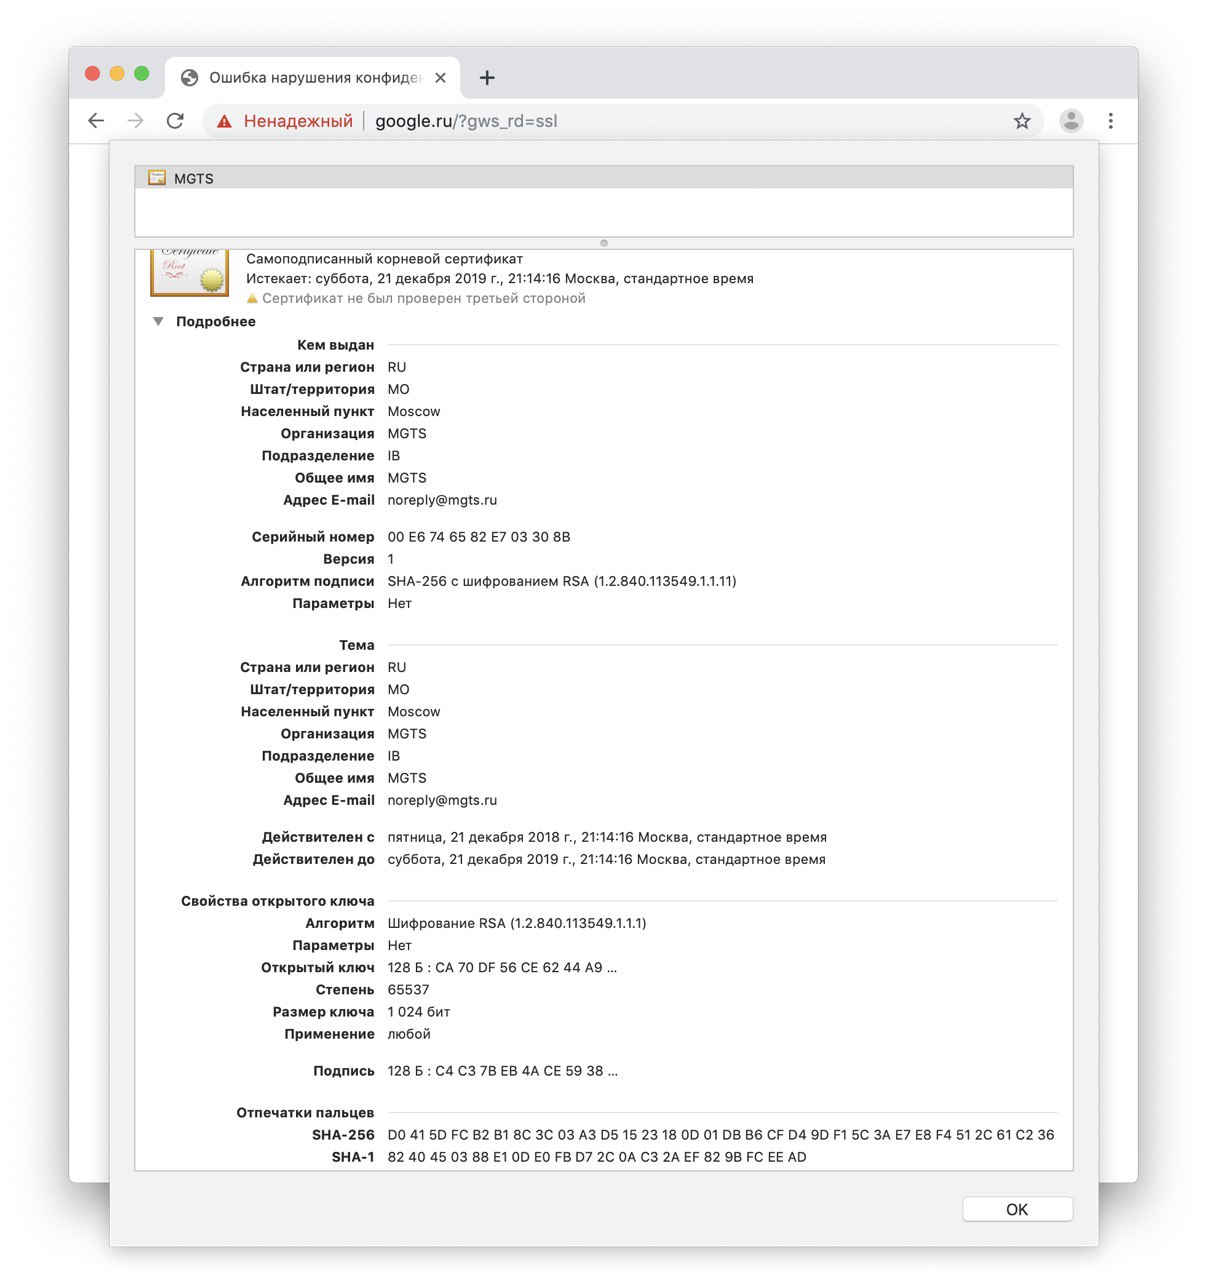Image resolution: width=1207 pixels, height=1280 pixels.
Task: Click the Применение value любой
Action: (409, 1034)
